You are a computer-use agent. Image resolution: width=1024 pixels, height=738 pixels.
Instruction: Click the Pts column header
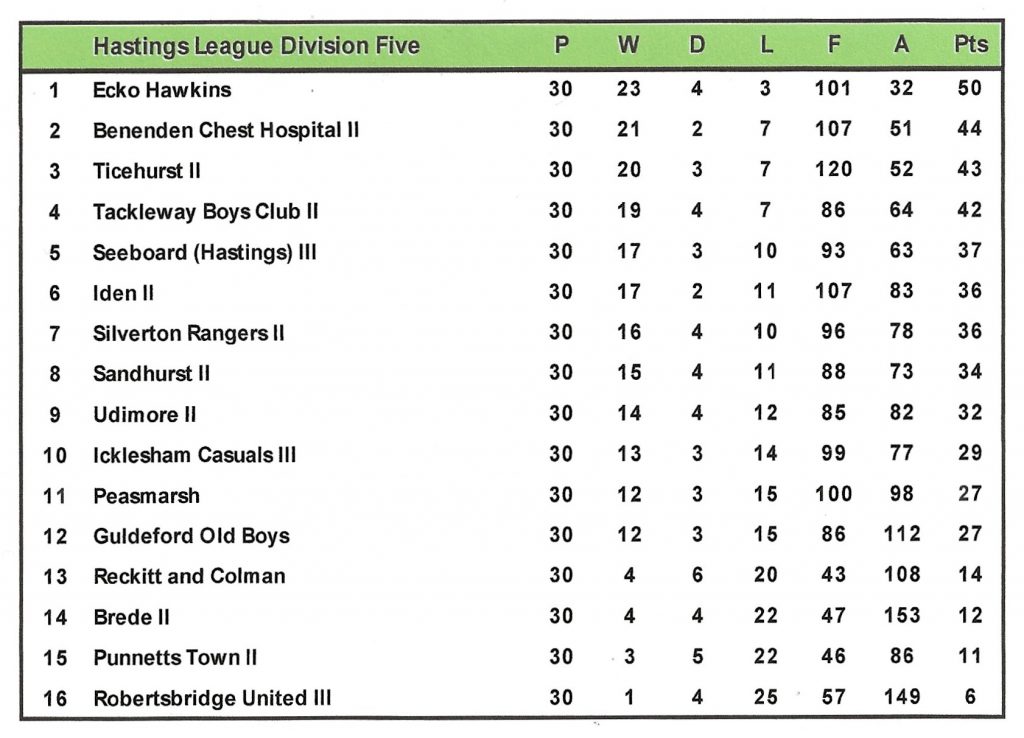[x=970, y=44]
